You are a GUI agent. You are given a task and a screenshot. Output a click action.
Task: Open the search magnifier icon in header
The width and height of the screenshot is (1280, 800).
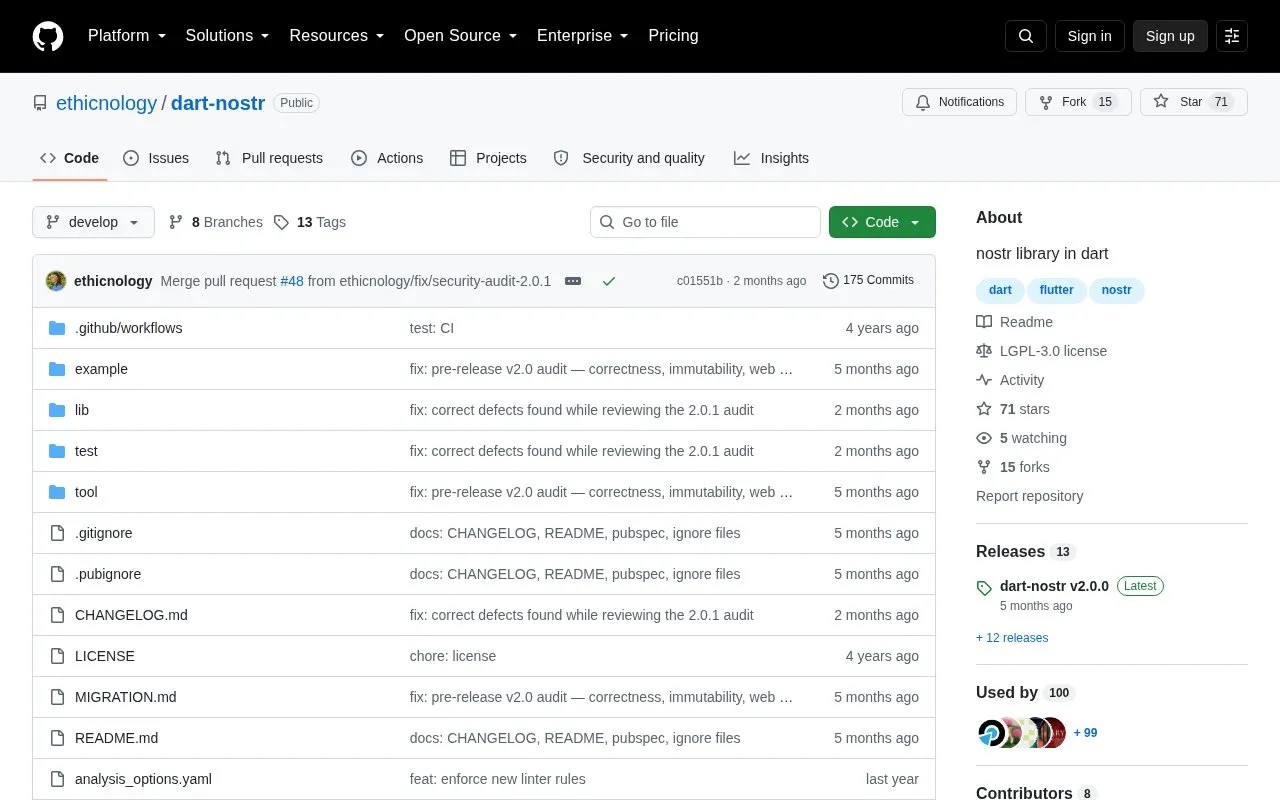pyautogui.click(x=1026, y=36)
